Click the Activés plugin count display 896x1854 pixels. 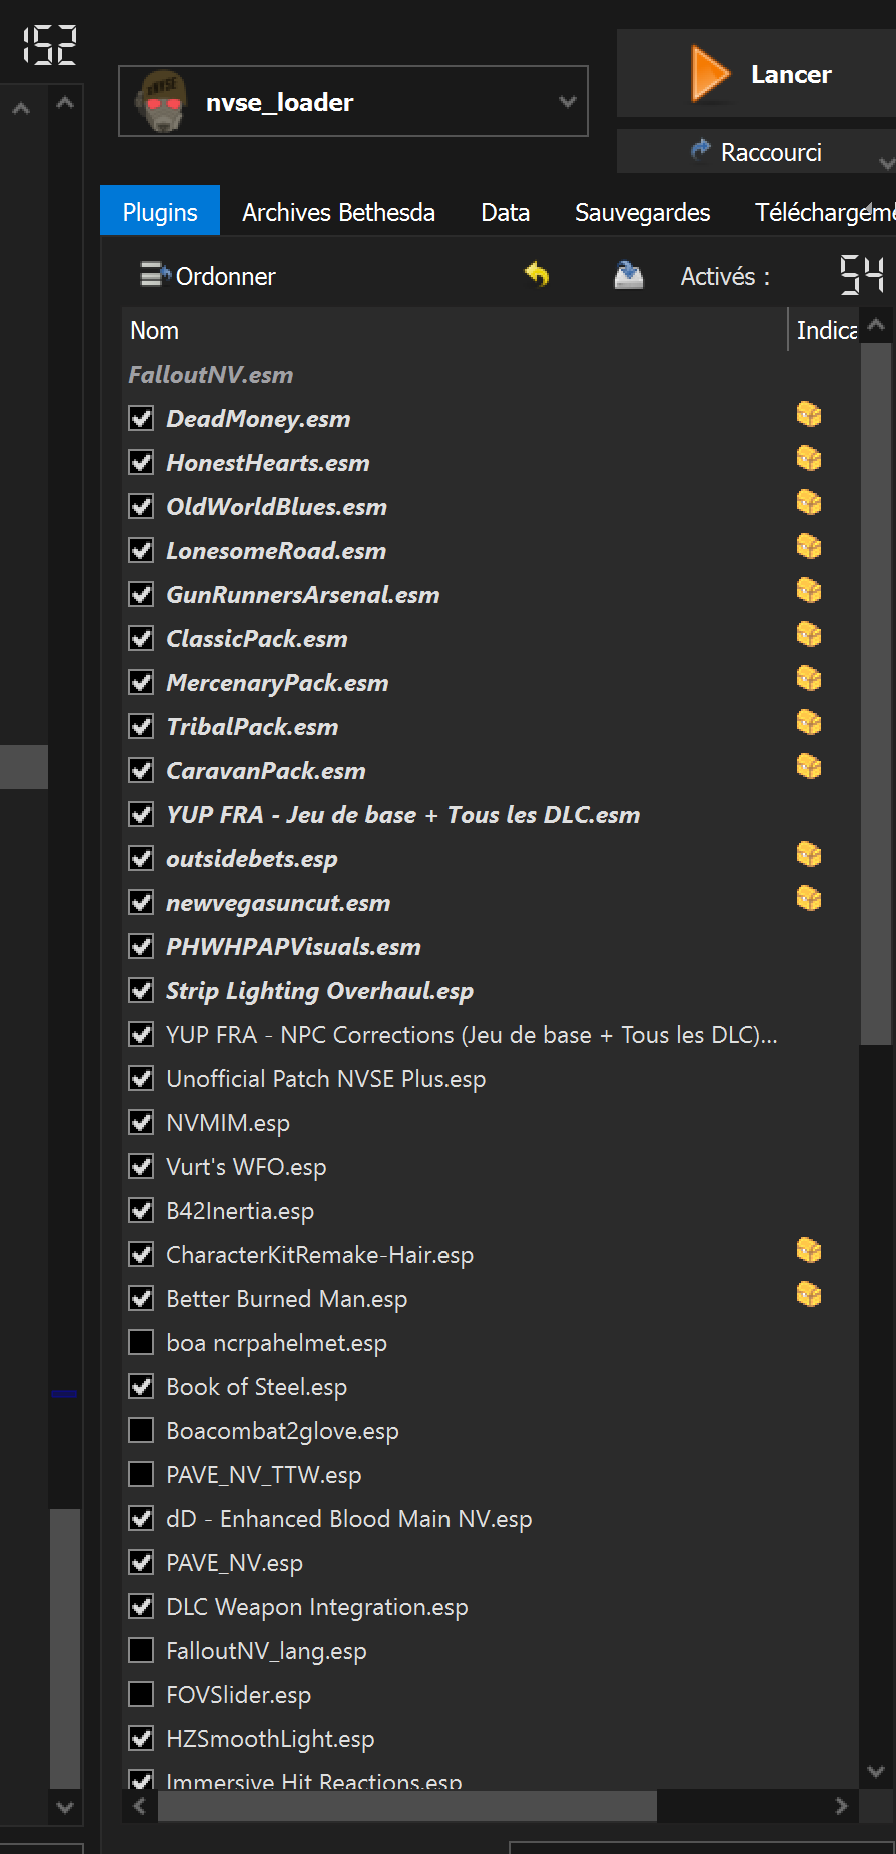862,275
